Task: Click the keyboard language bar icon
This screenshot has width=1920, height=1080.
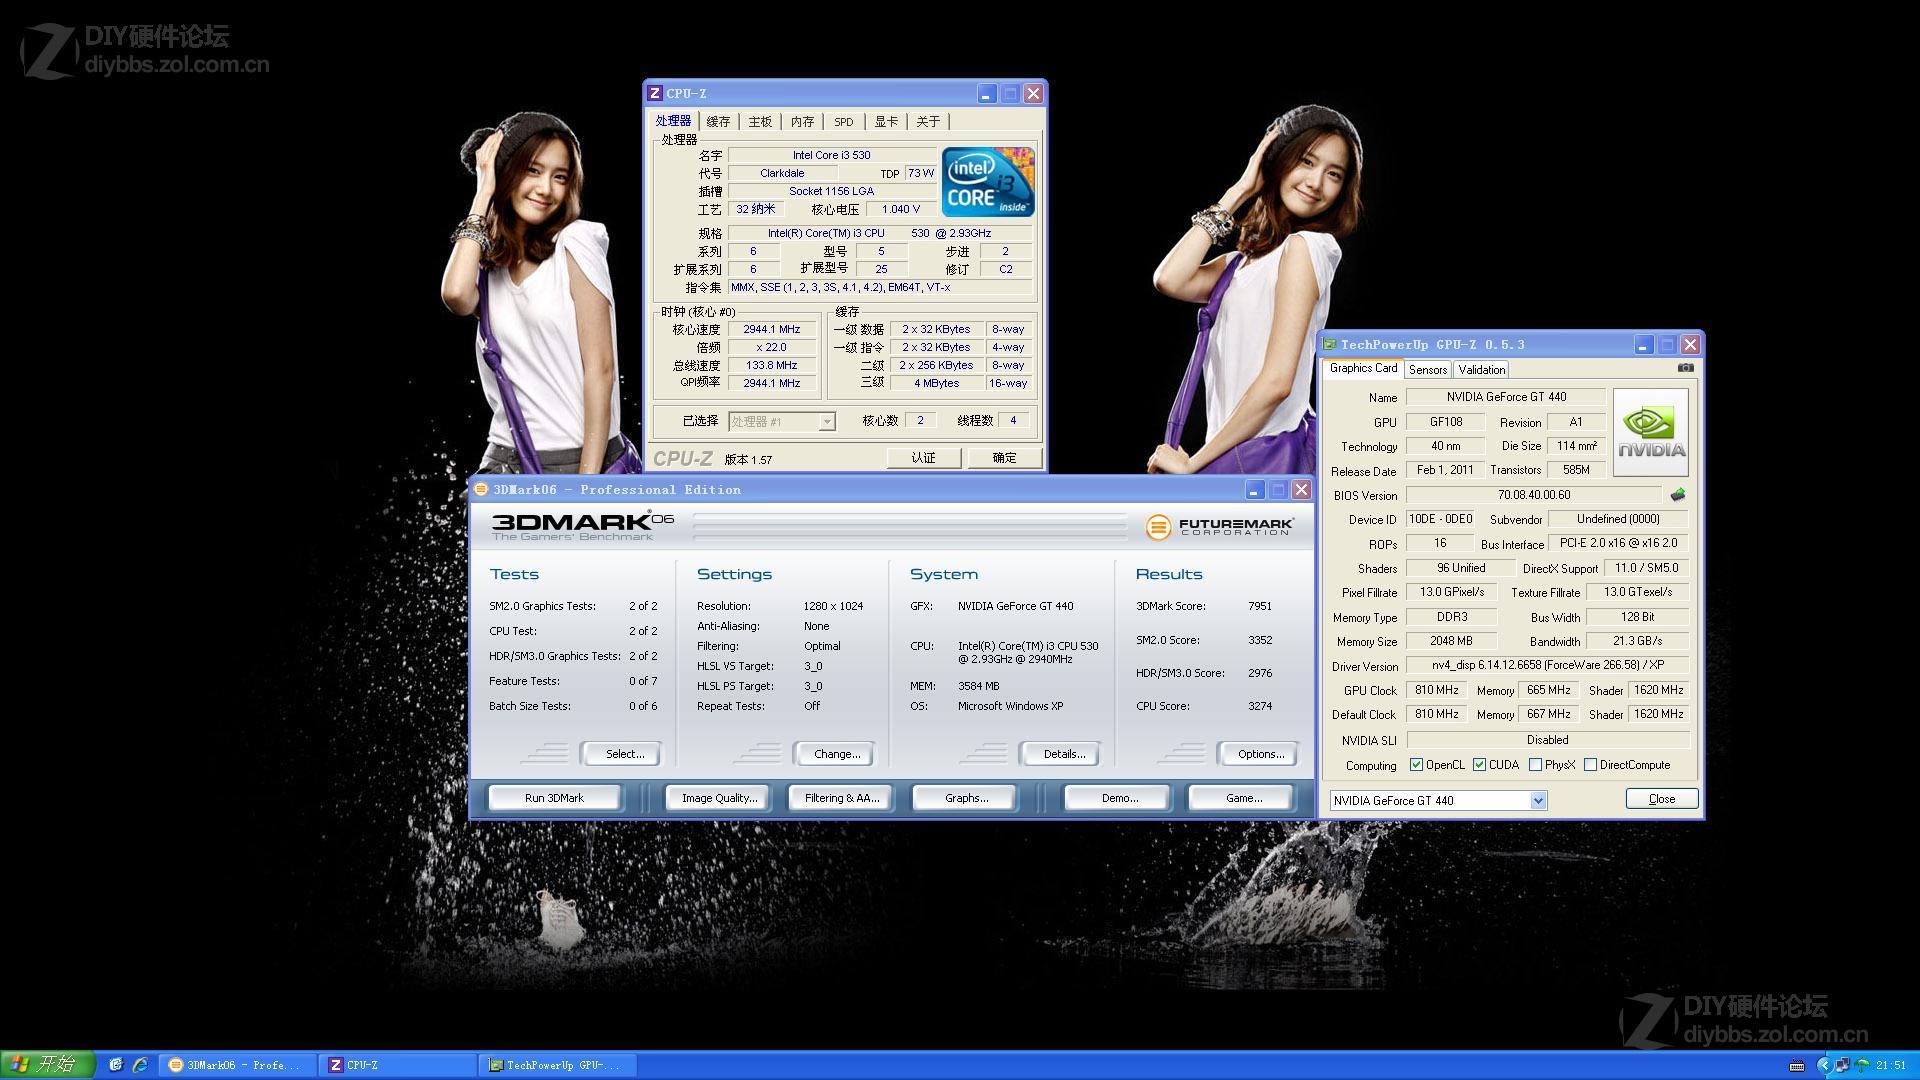Action: pos(1796,1065)
